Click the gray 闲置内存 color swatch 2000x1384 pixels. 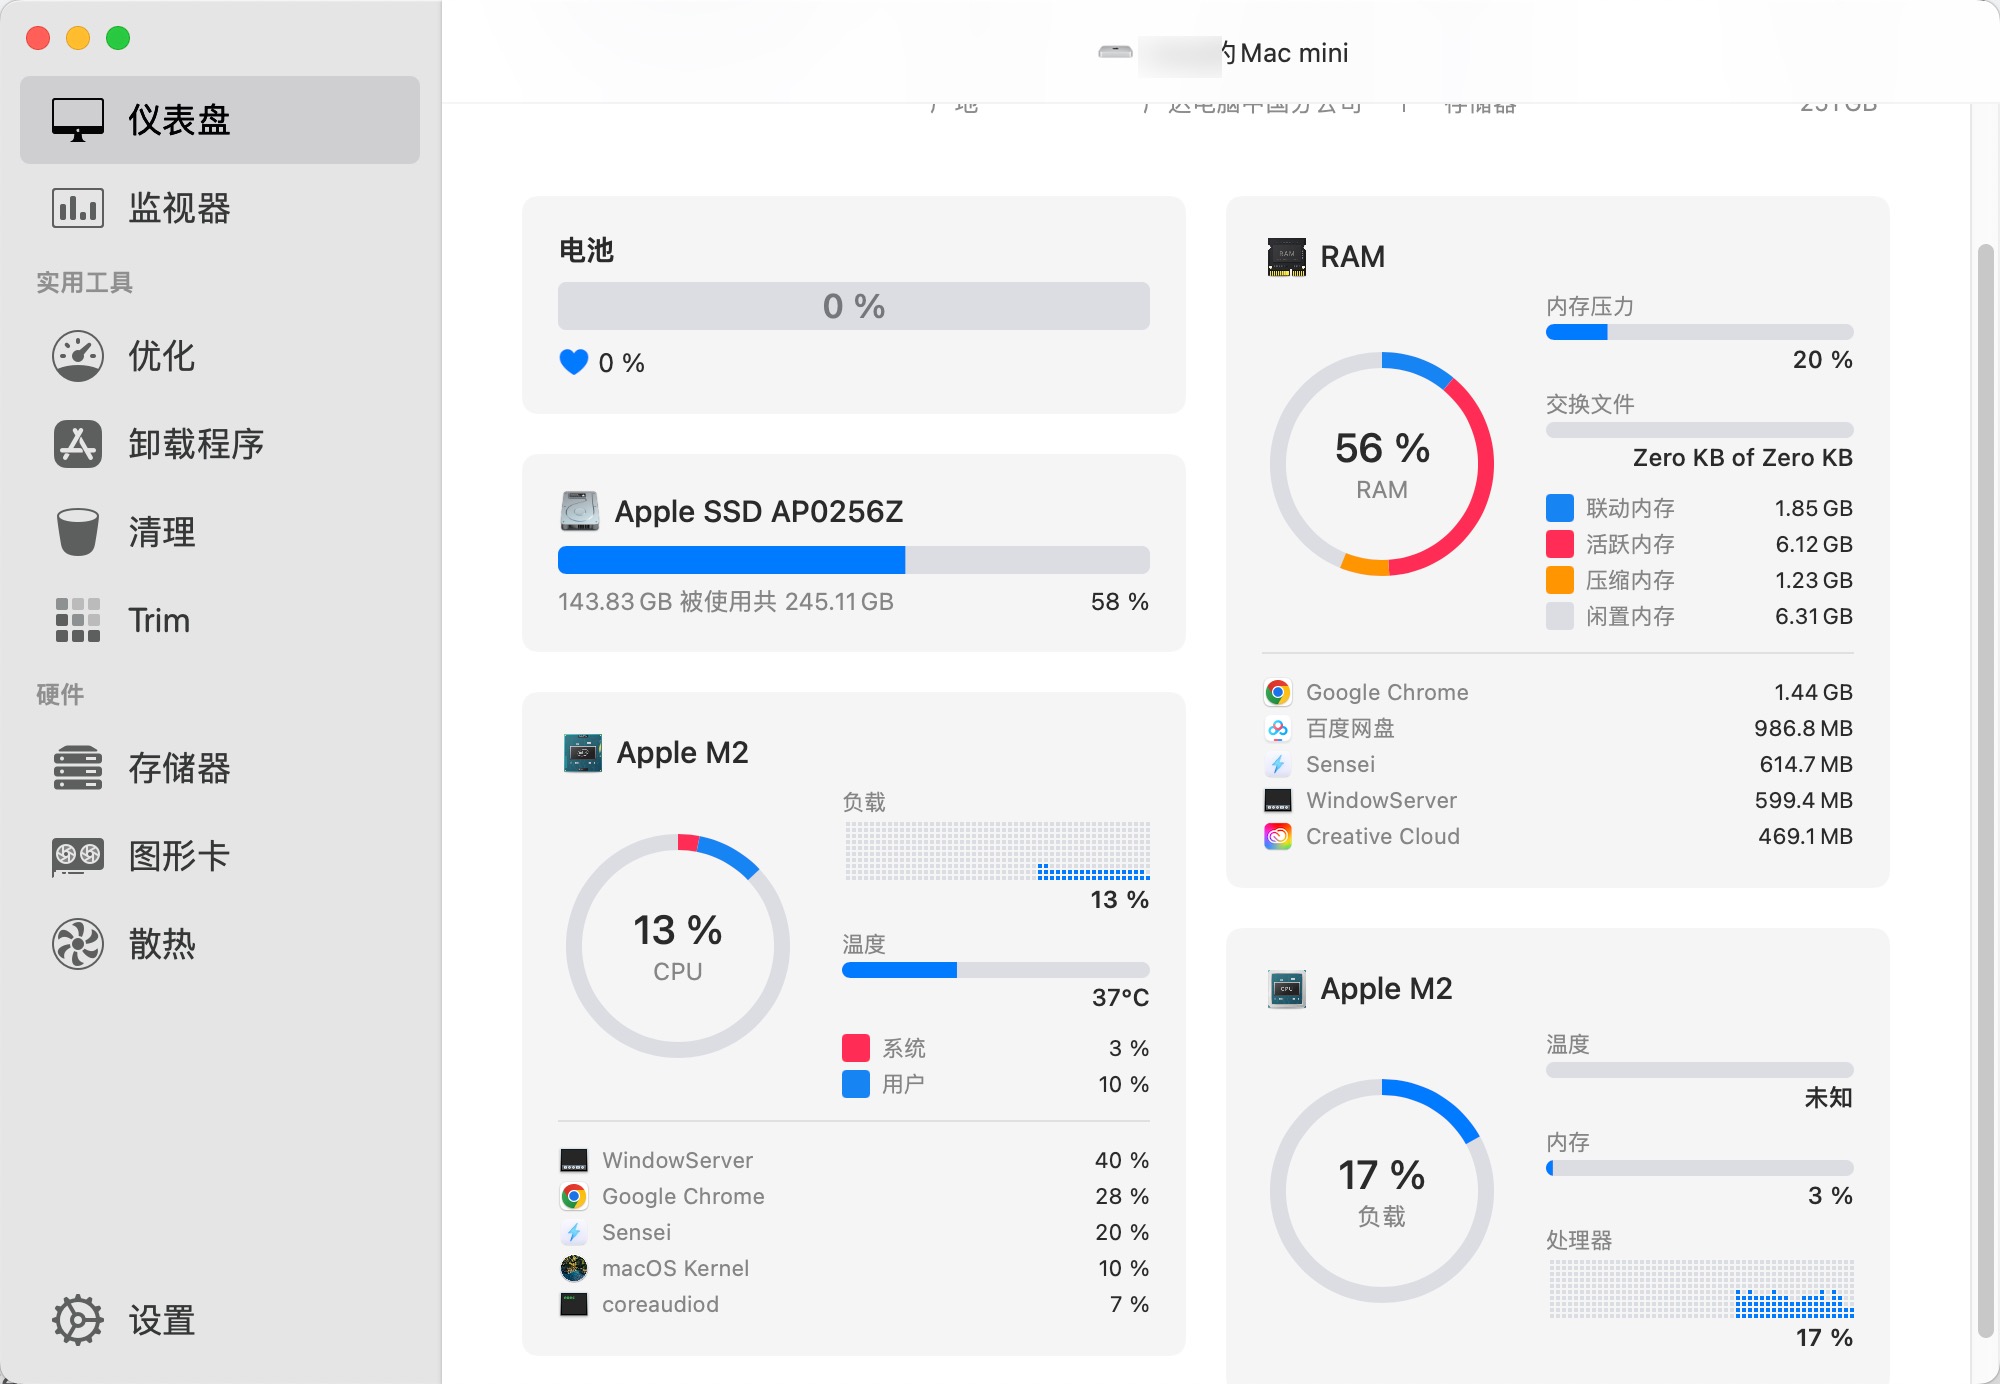[1560, 616]
